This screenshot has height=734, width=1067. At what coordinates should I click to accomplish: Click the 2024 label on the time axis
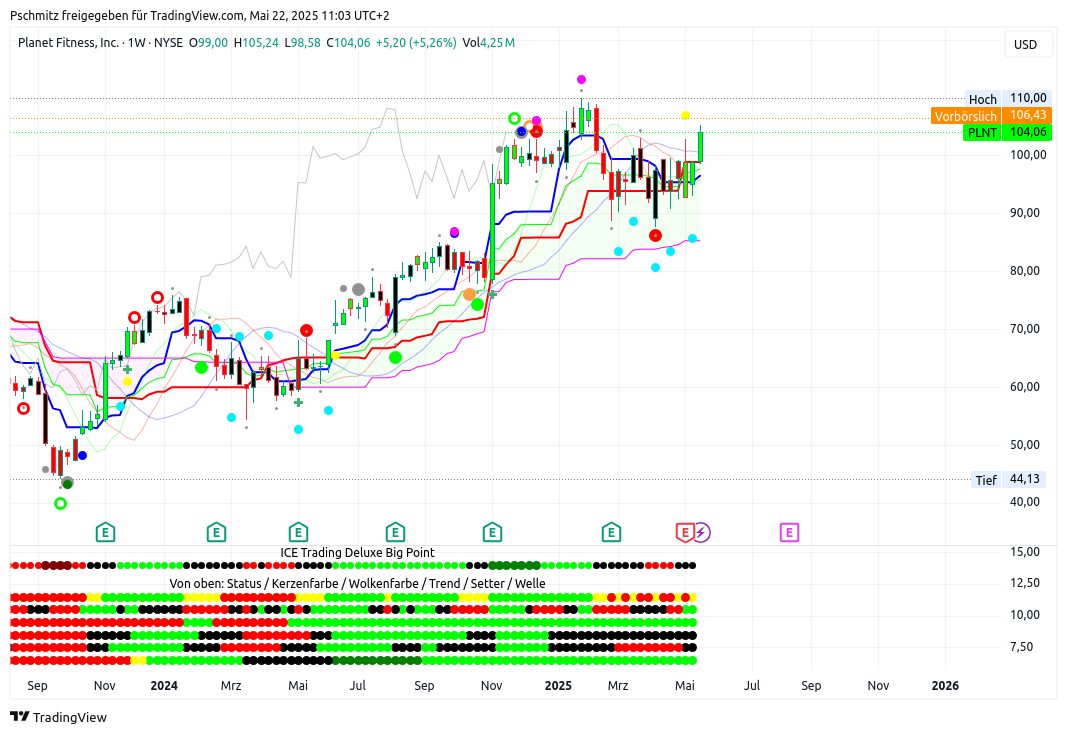pyautogui.click(x=164, y=686)
